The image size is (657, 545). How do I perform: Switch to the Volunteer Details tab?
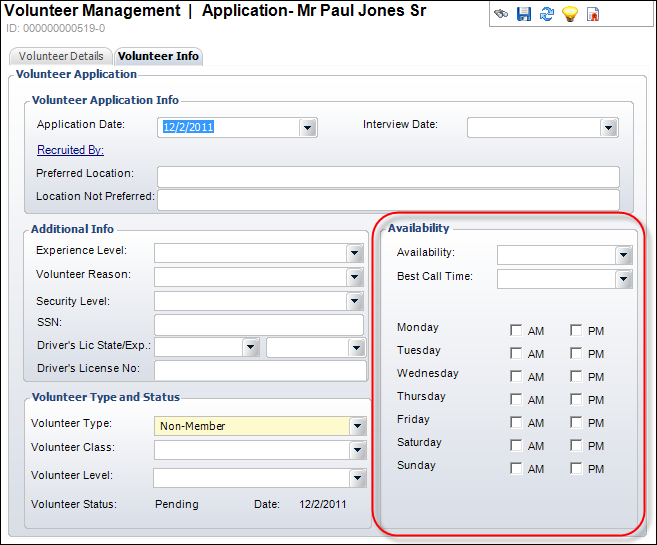coord(61,57)
